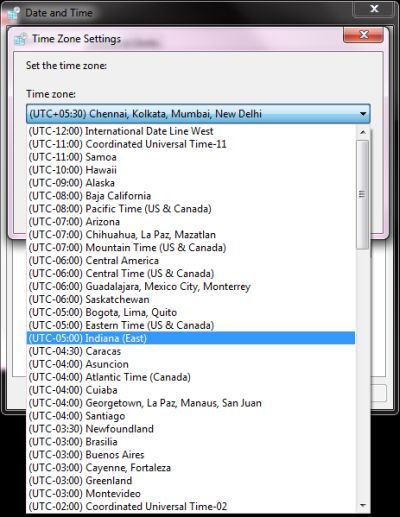Select Bogota, Lima, Quito entry
400x517 pixels.
(191, 312)
